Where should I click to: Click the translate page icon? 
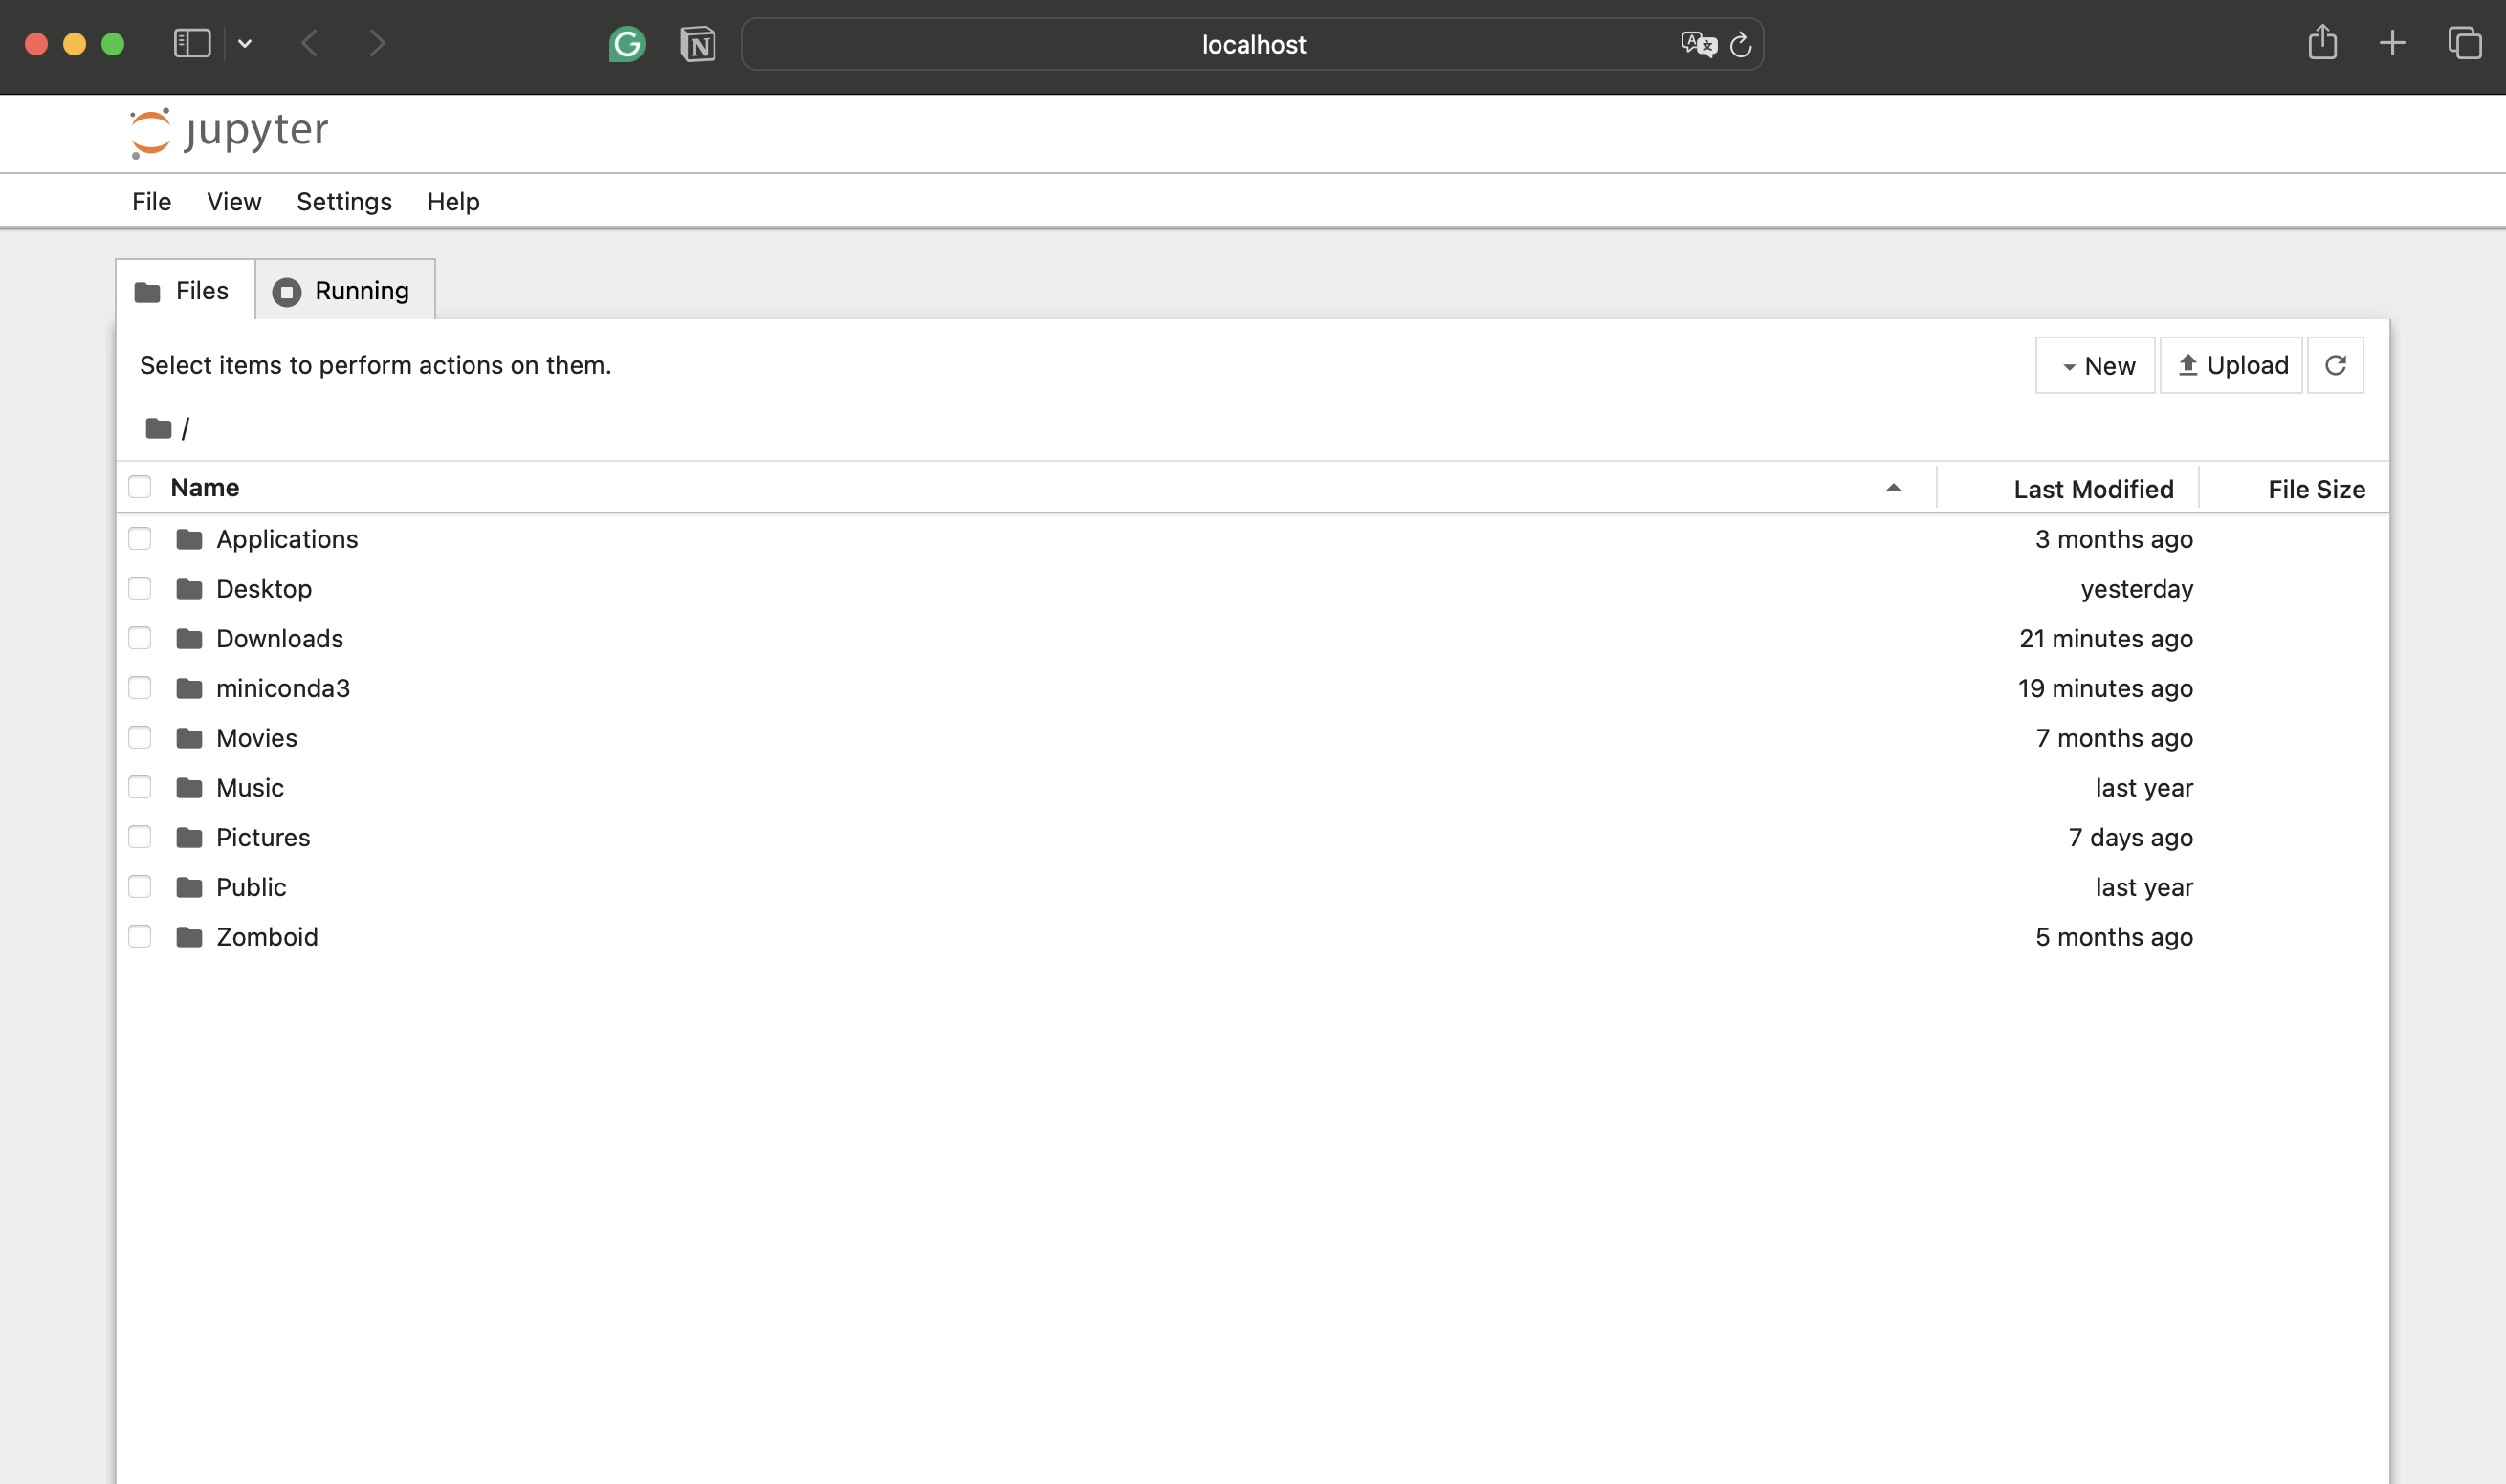click(x=1697, y=44)
